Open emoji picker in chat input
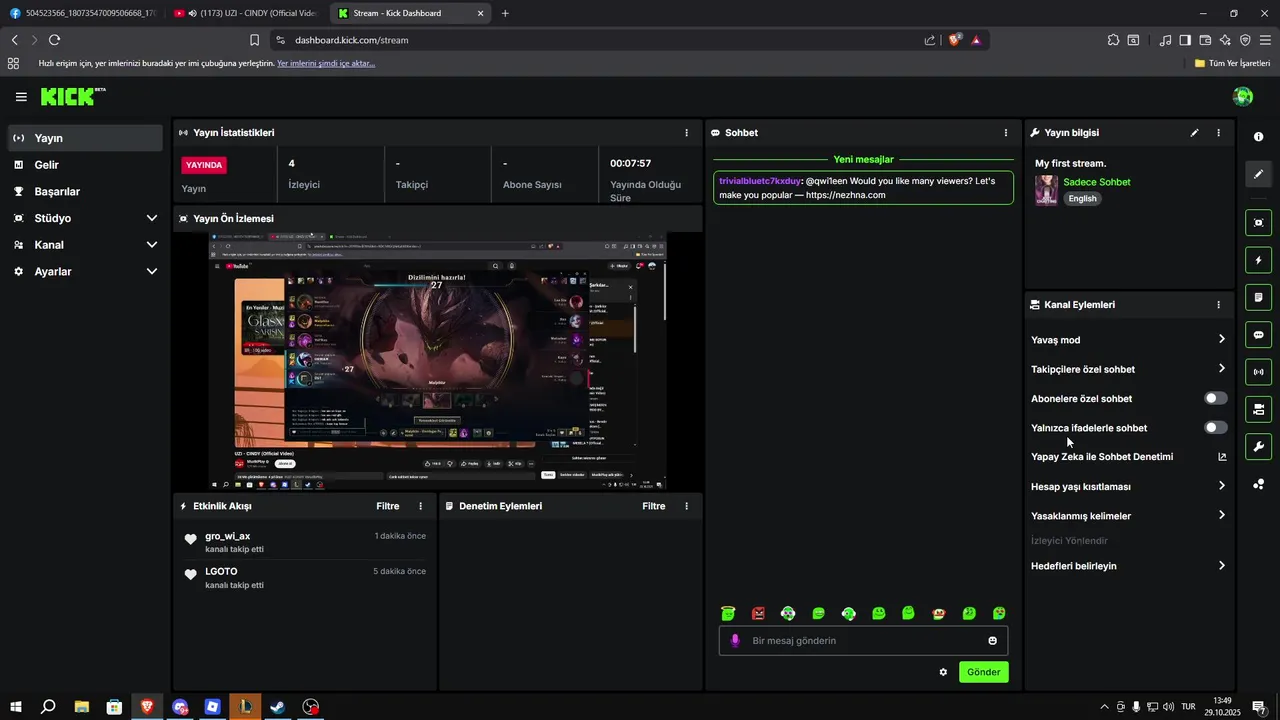This screenshot has width=1280, height=720. 992,641
